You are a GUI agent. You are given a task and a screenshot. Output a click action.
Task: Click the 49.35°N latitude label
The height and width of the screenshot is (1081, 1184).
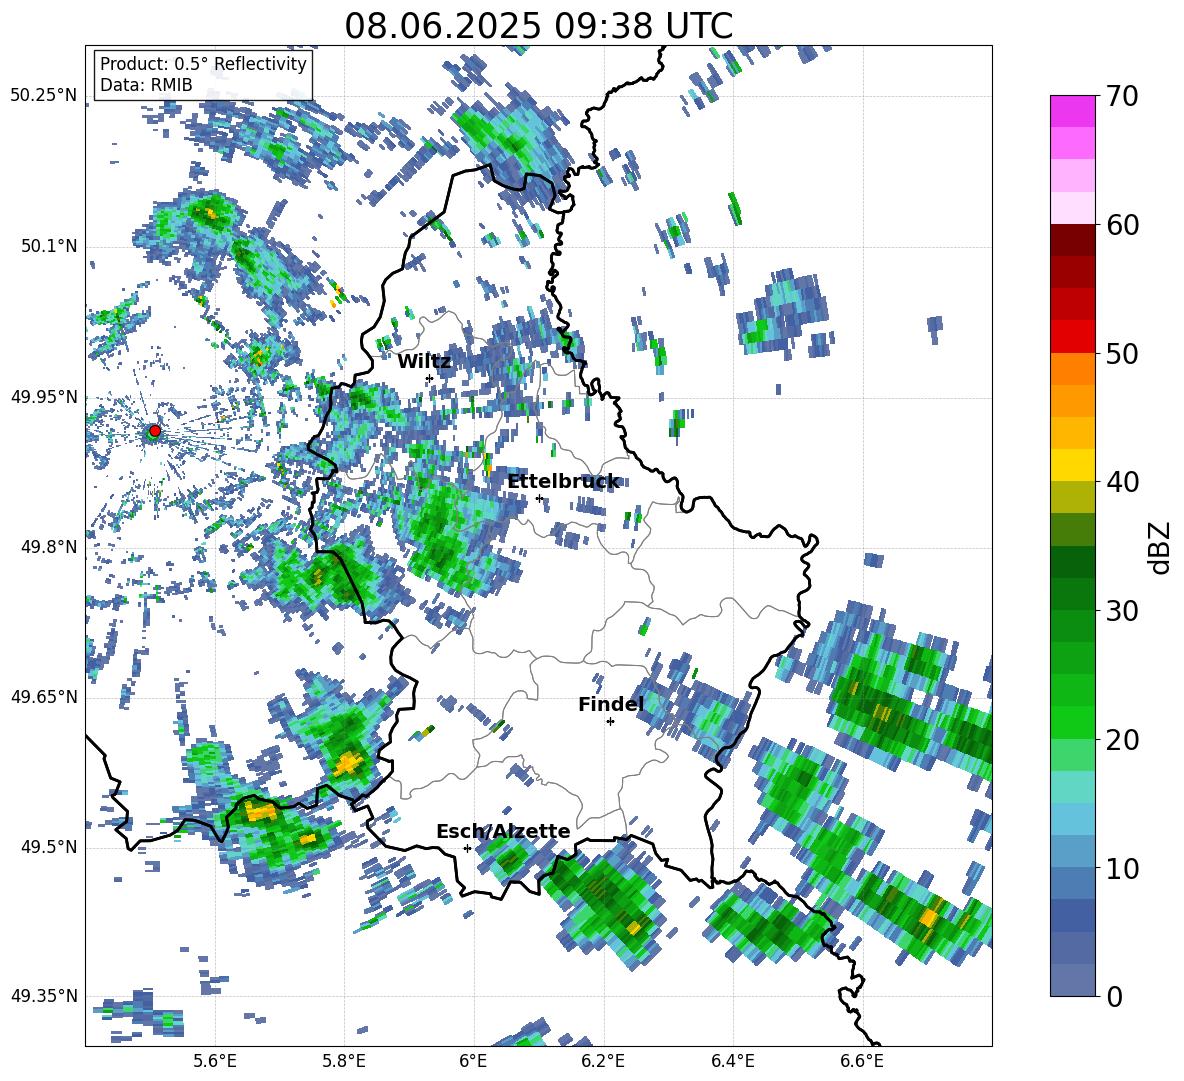[44, 996]
